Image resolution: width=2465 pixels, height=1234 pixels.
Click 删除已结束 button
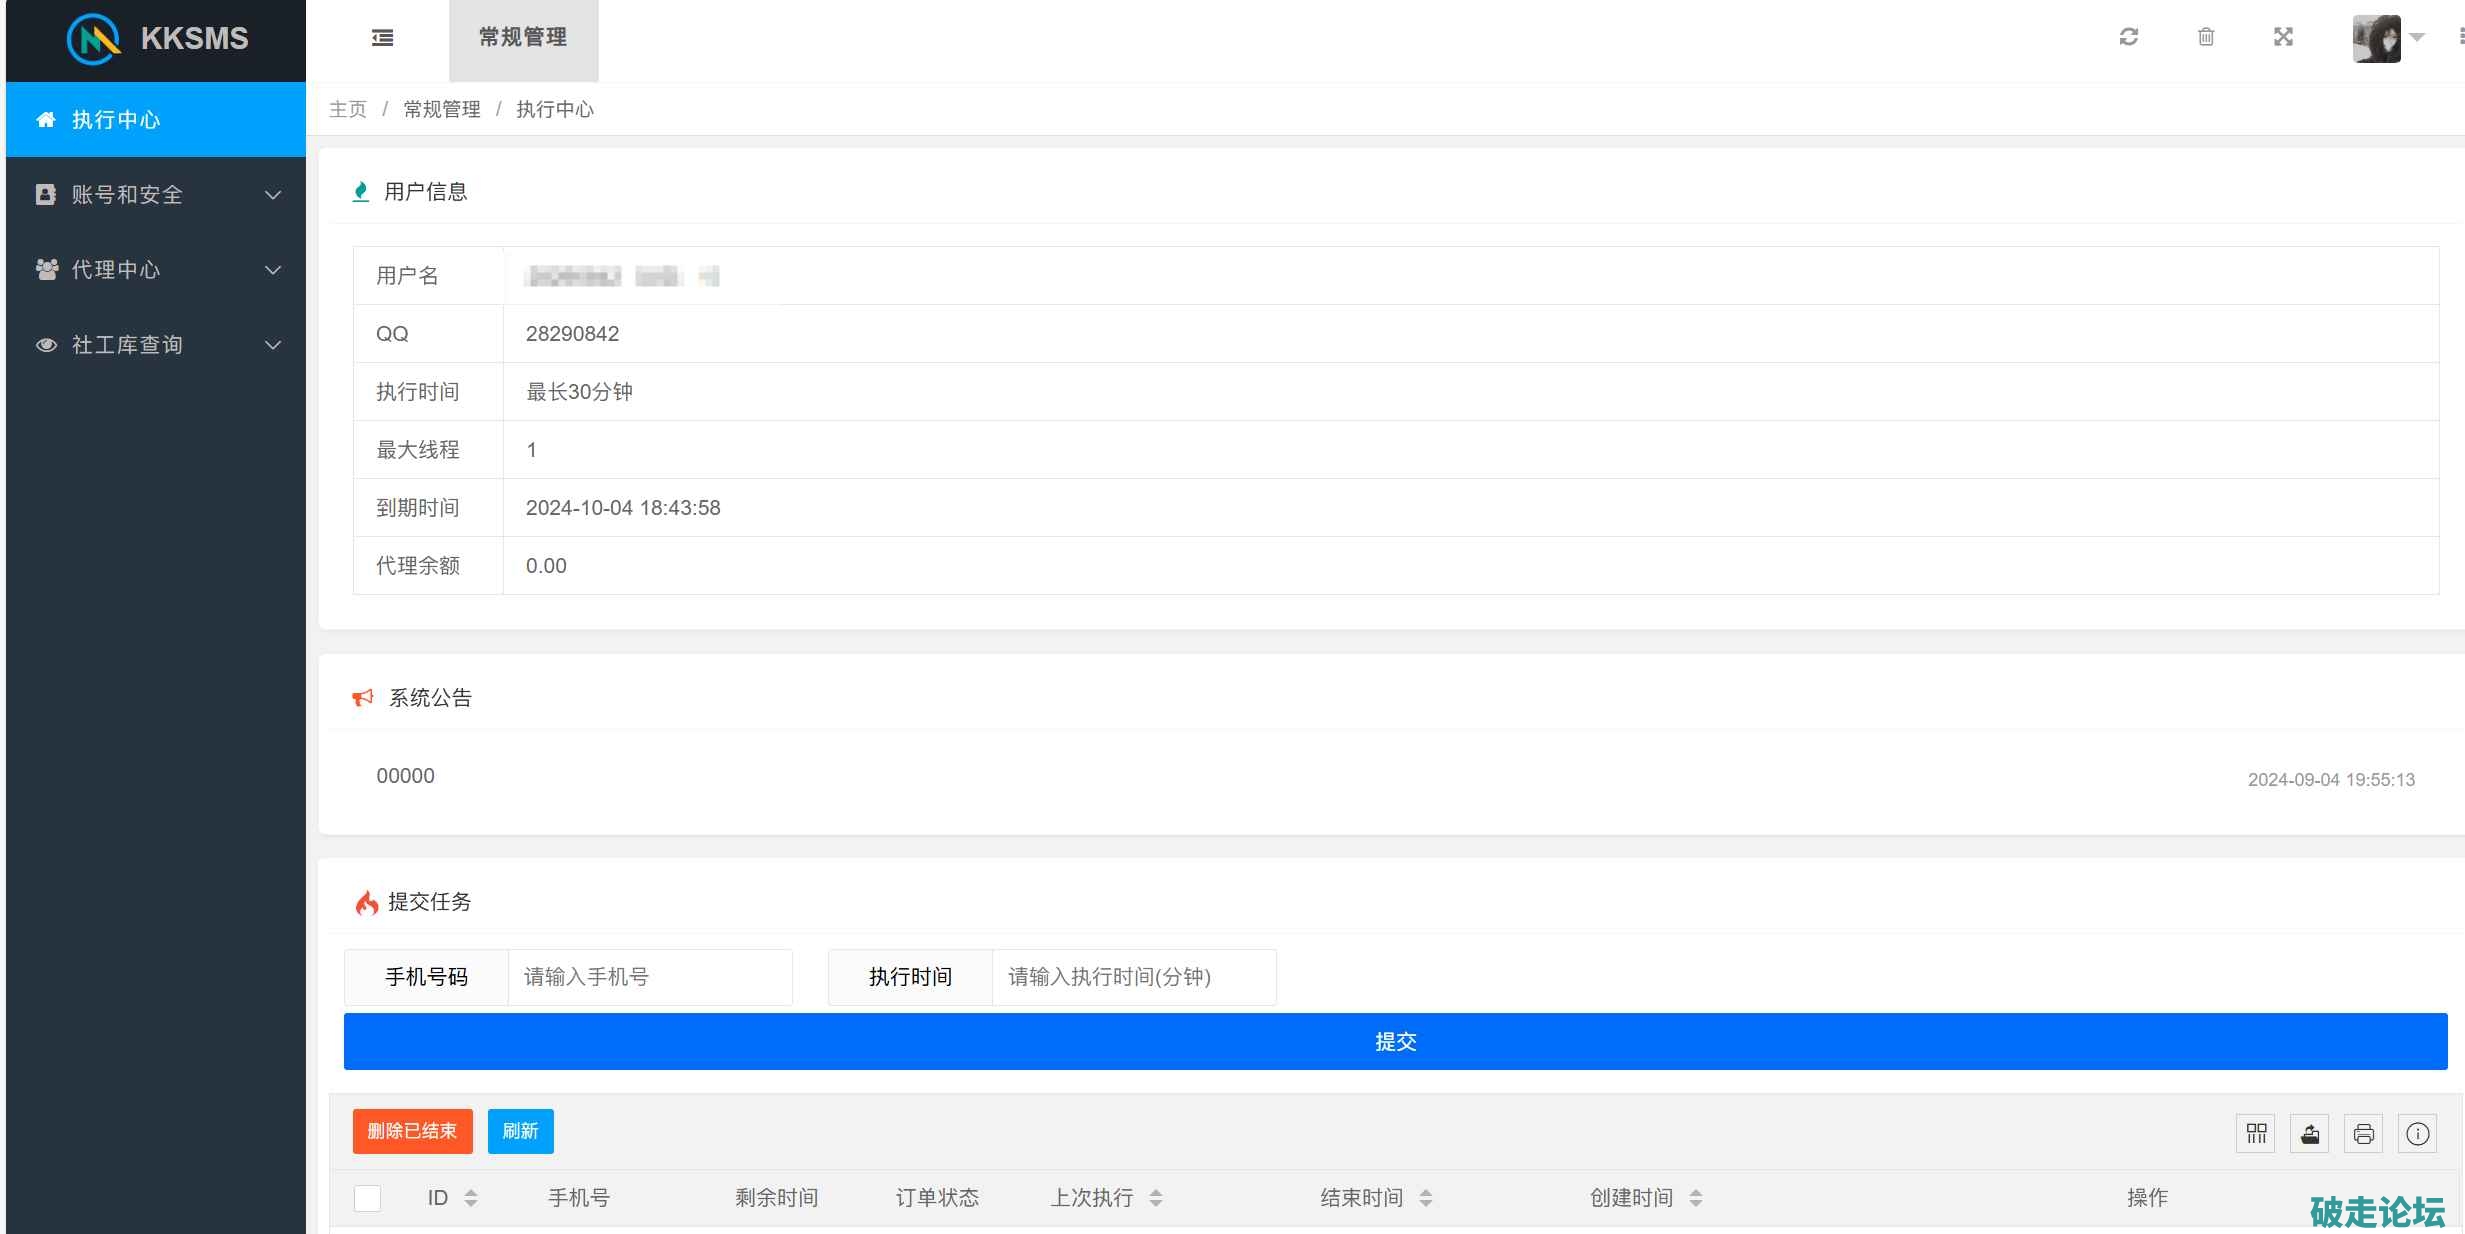(x=412, y=1131)
